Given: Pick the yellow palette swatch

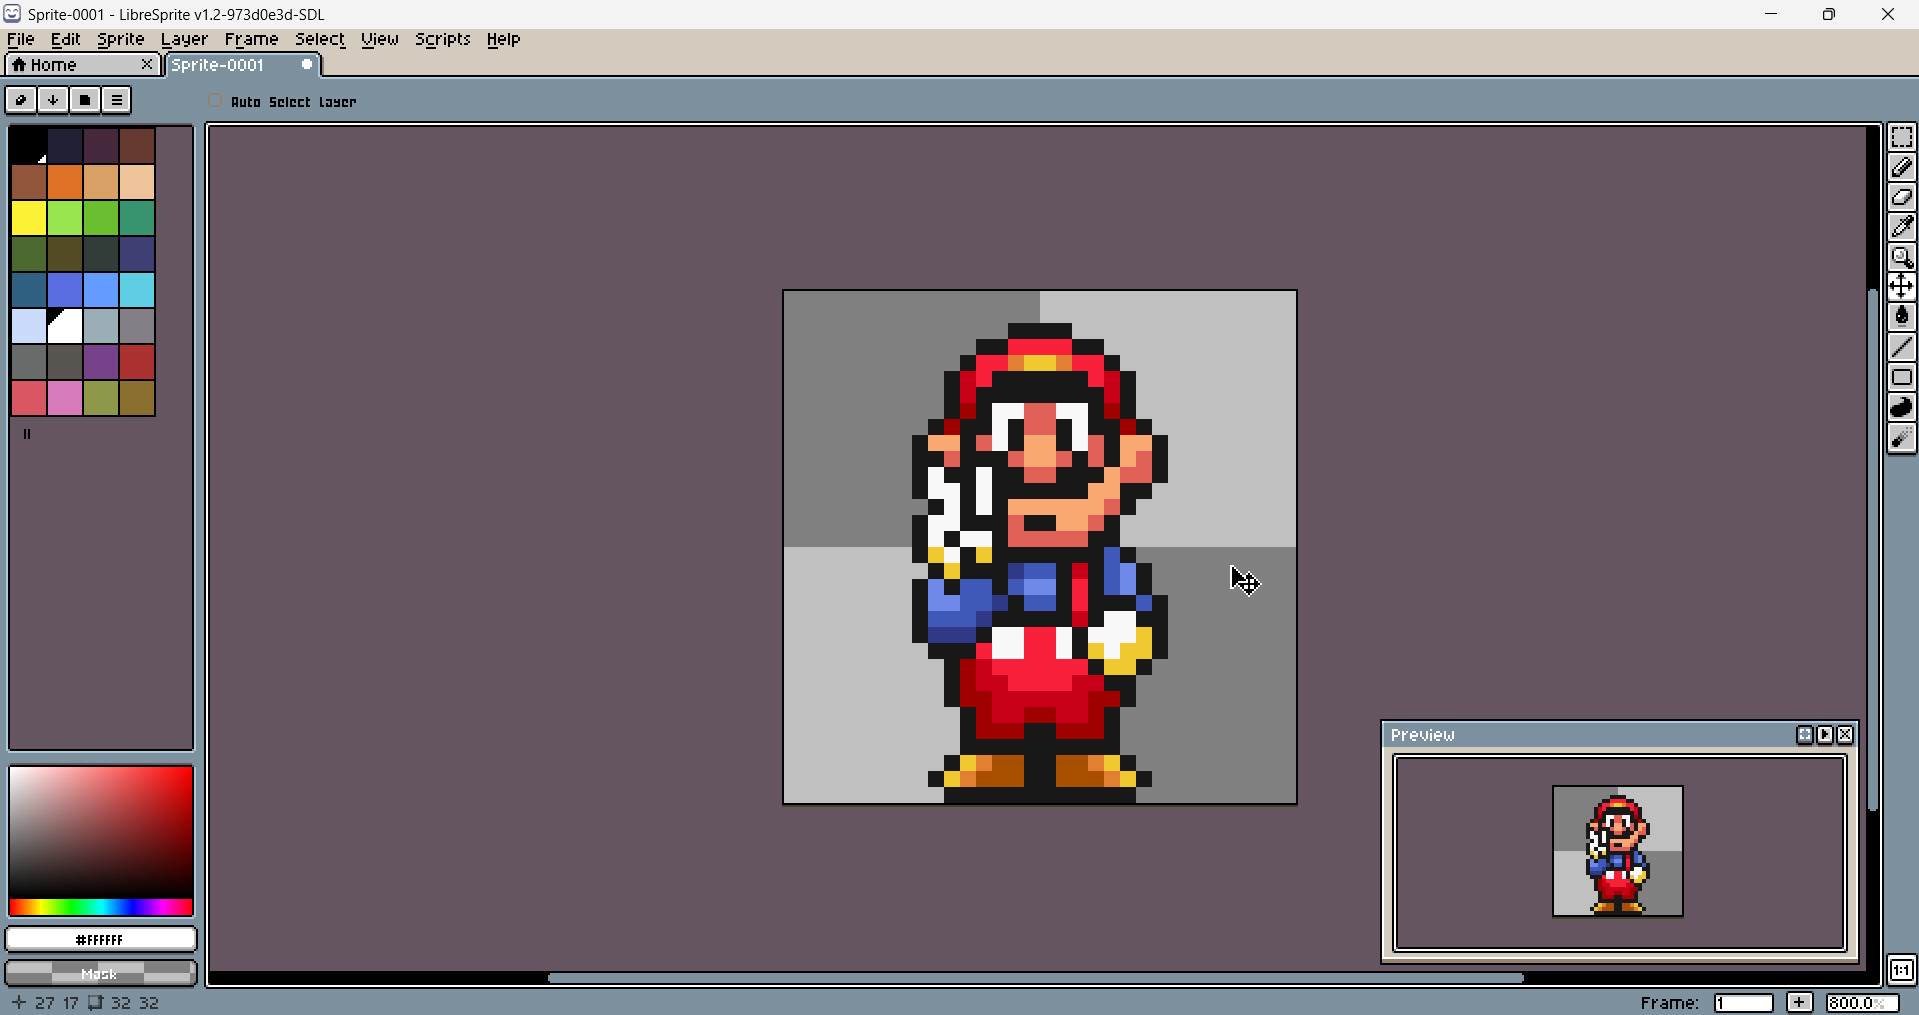Looking at the screenshot, I should pos(29,217).
